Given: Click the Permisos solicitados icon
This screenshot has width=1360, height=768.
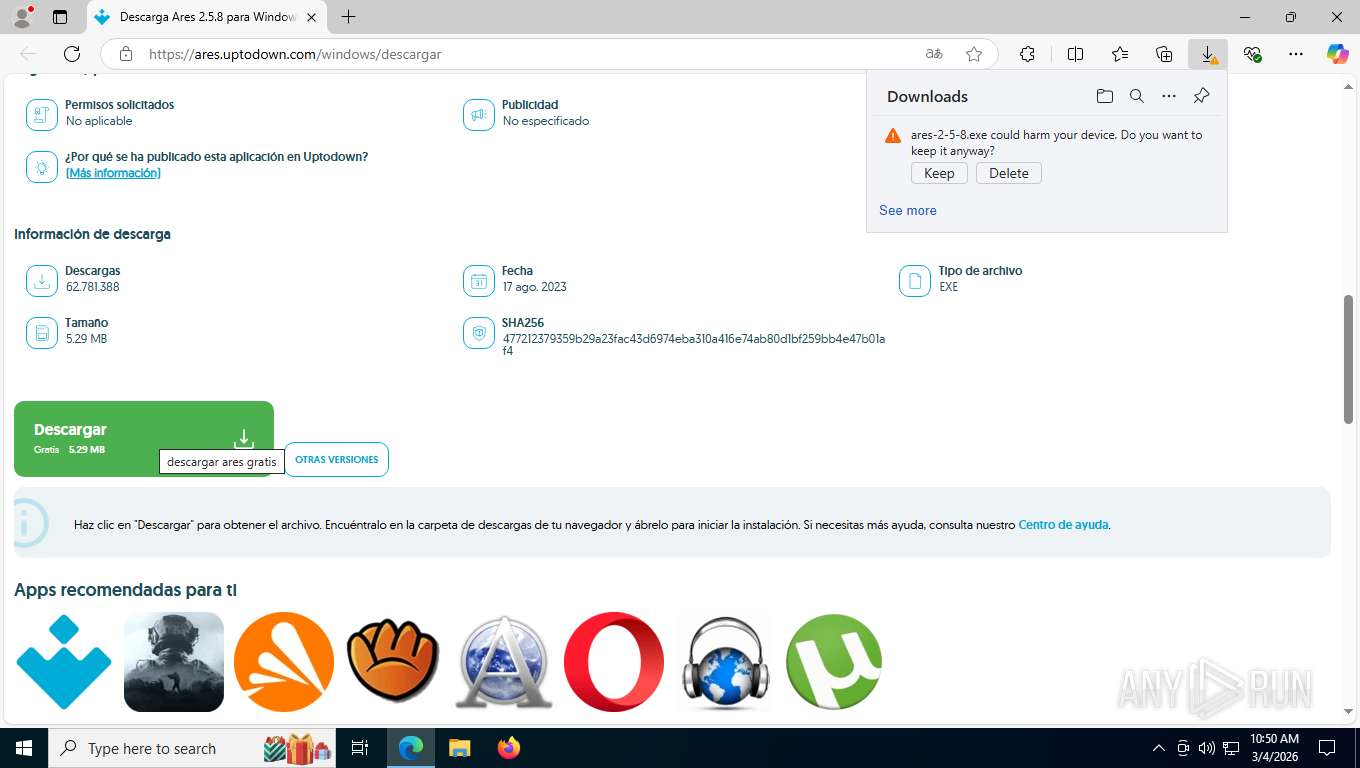Looking at the screenshot, I should coord(42,115).
